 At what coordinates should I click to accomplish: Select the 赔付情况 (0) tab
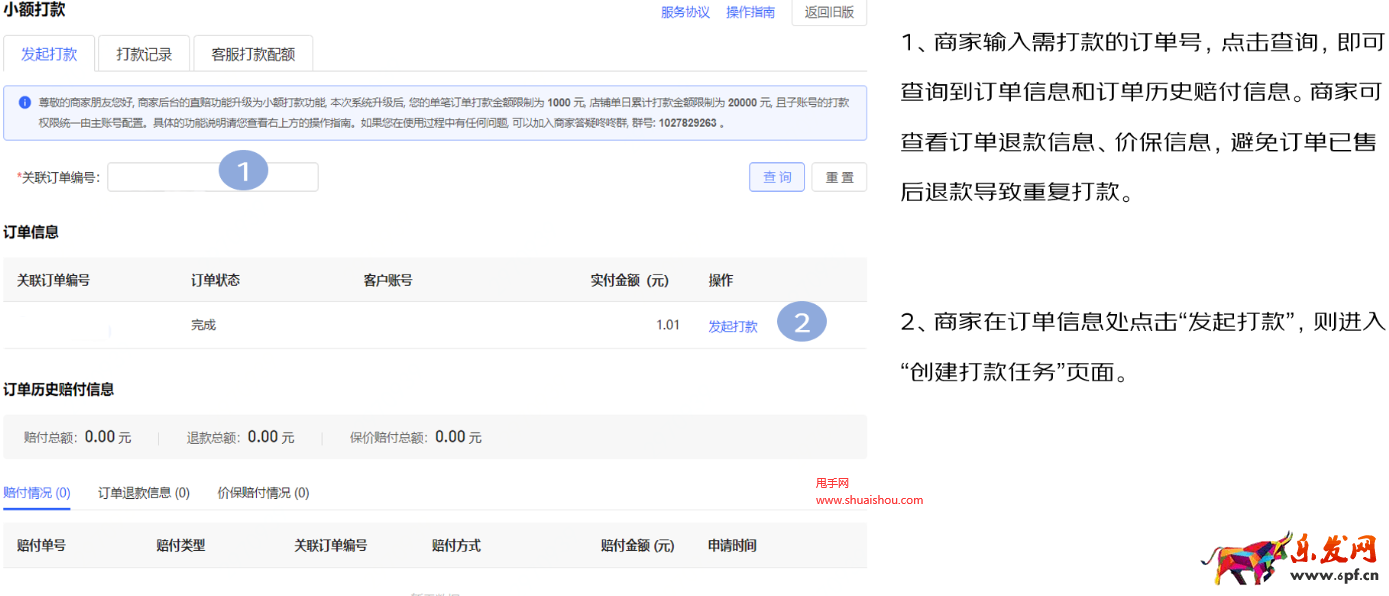pyautogui.click(x=37, y=492)
